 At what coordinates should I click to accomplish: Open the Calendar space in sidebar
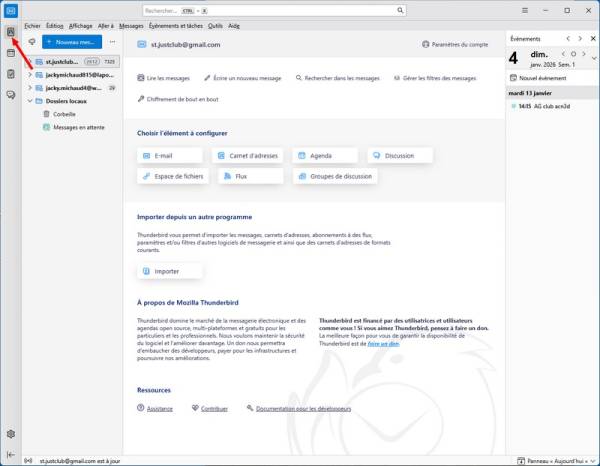point(11,74)
